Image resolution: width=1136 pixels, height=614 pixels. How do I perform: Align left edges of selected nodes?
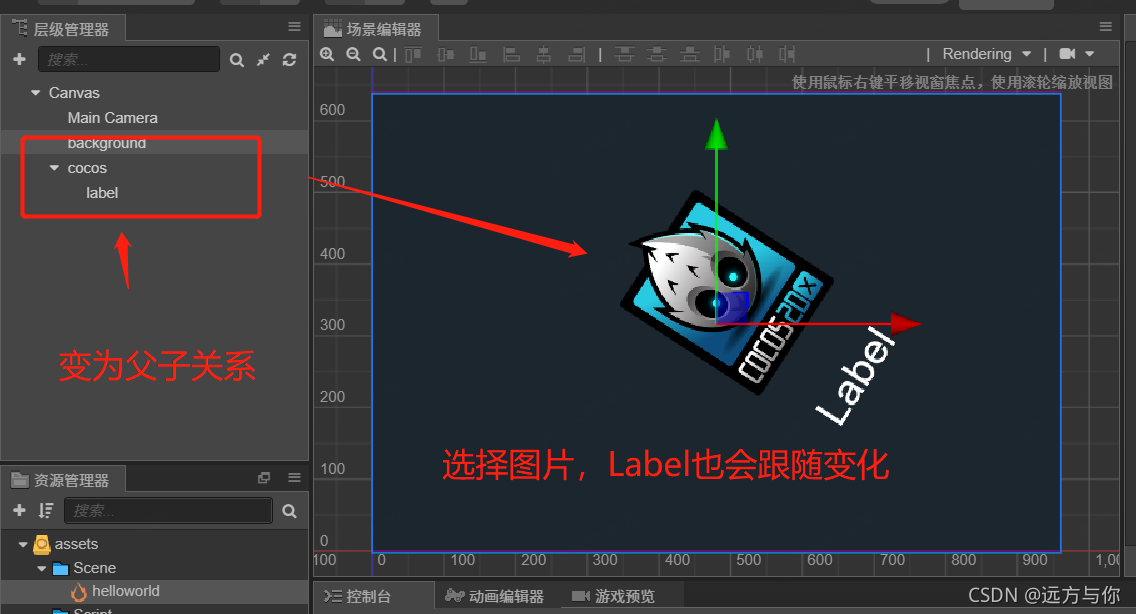(511, 54)
